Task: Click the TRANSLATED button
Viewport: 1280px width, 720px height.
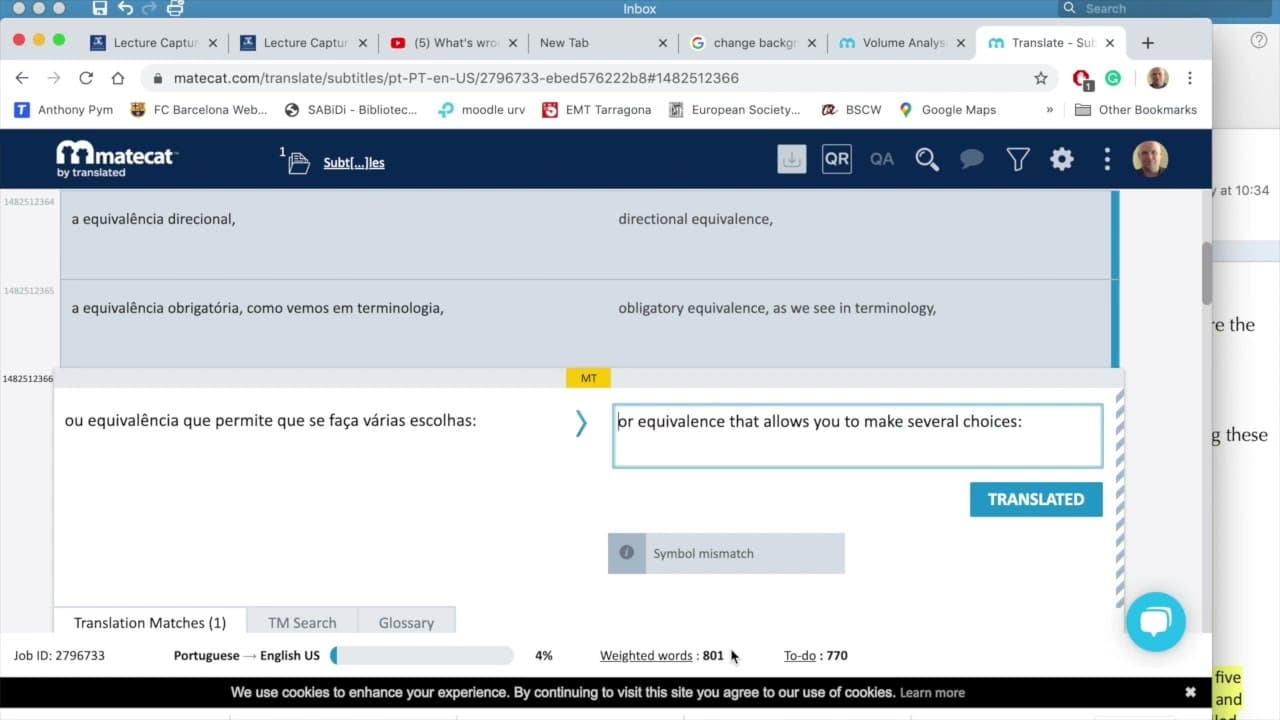Action: click(1036, 499)
